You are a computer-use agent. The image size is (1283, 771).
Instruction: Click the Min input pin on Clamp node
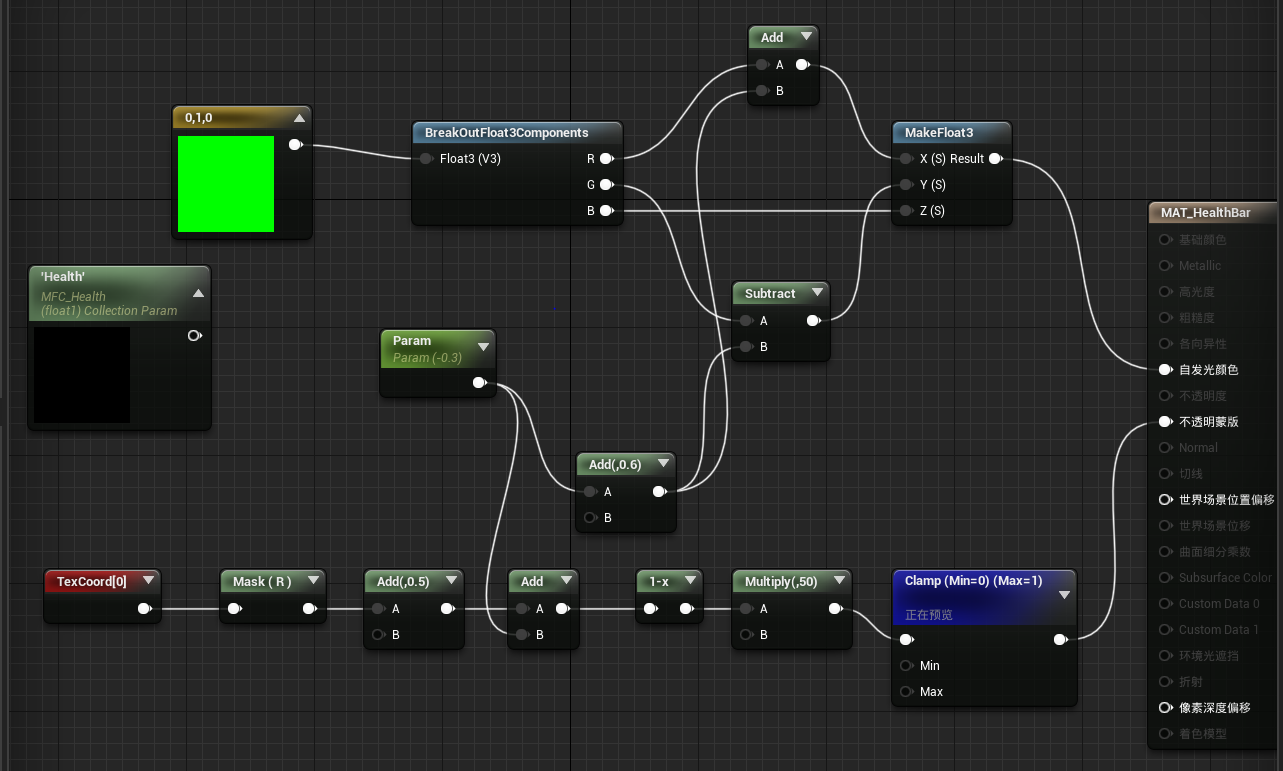pos(906,666)
